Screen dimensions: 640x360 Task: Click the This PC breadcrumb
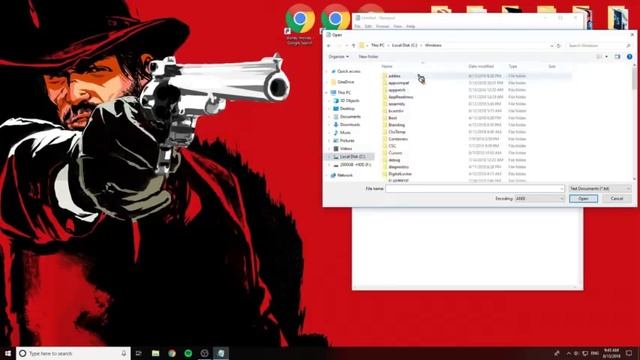tap(378, 45)
